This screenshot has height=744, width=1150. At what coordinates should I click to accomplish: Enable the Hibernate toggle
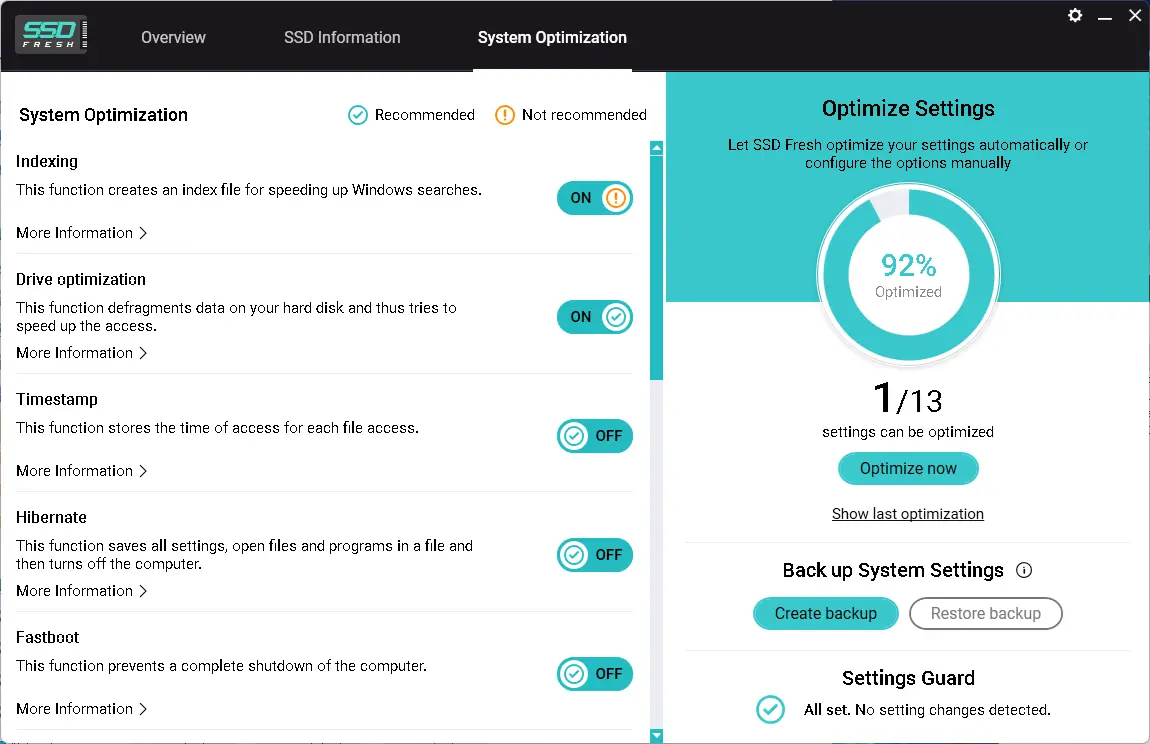[595, 555]
